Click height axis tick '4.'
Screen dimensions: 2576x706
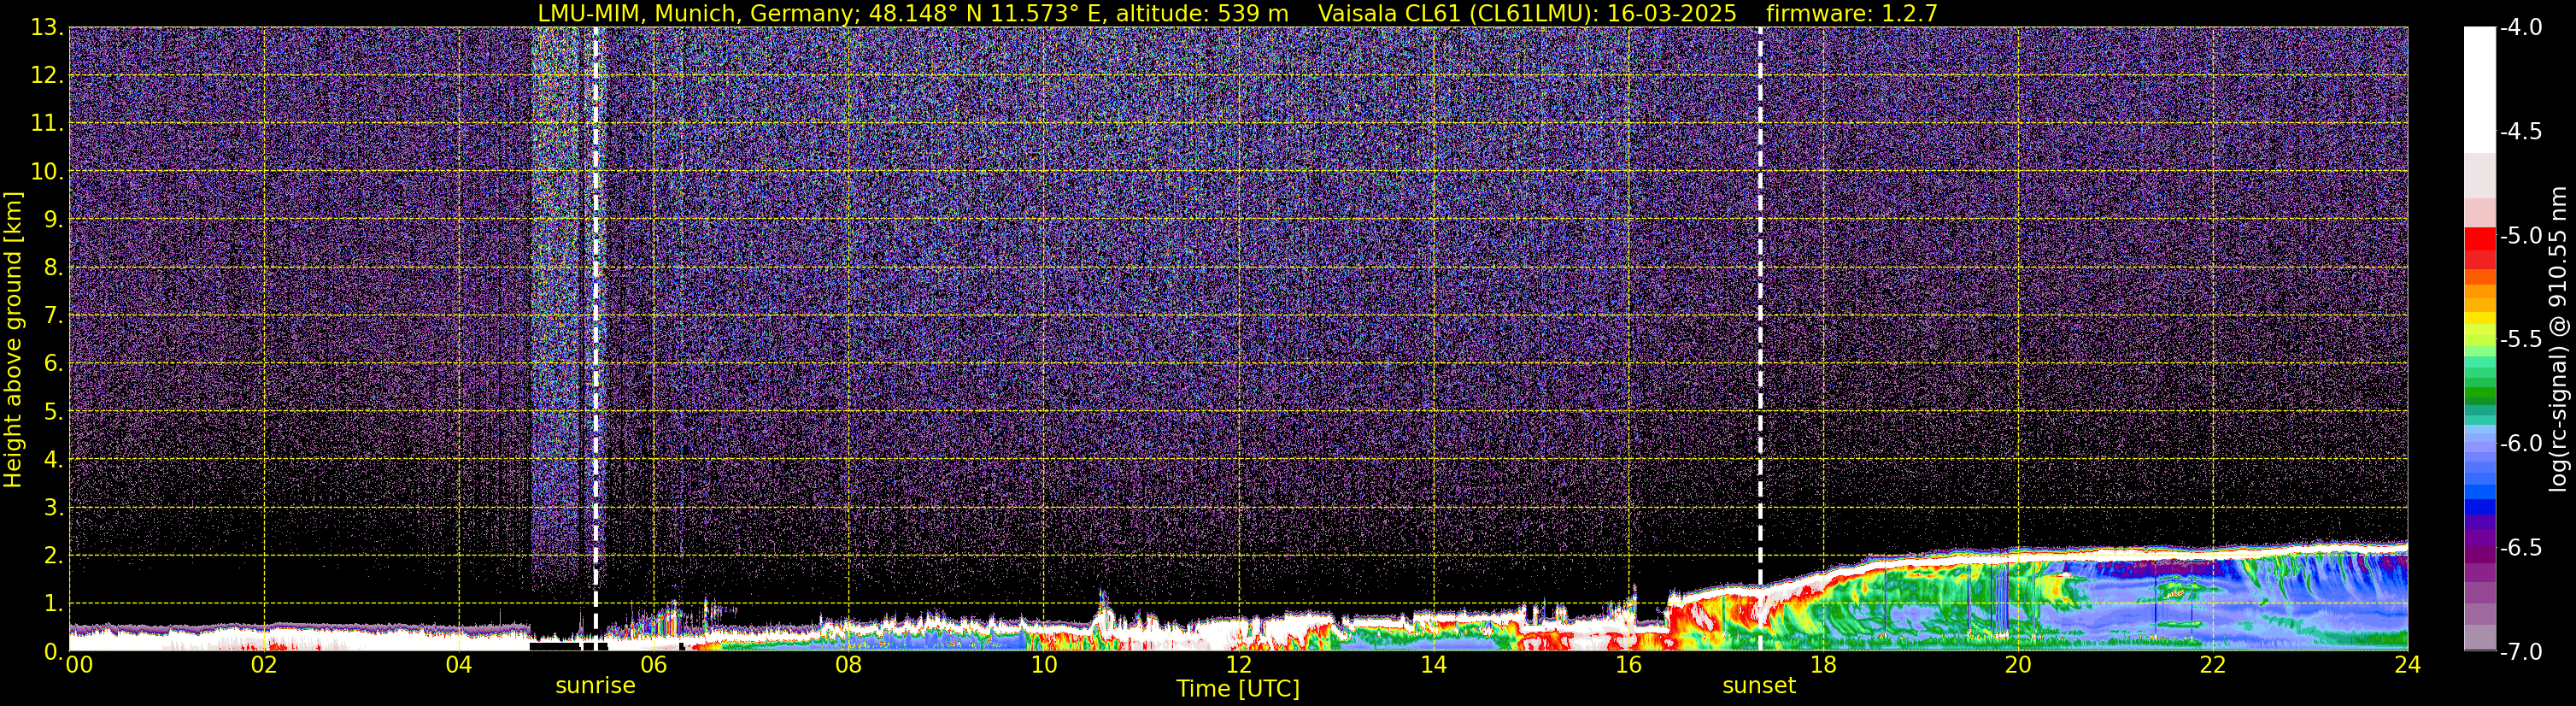53,460
